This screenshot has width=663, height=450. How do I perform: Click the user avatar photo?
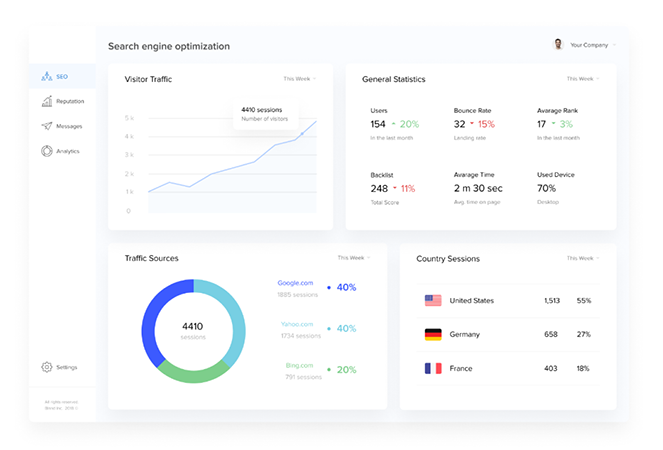(558, 45)
